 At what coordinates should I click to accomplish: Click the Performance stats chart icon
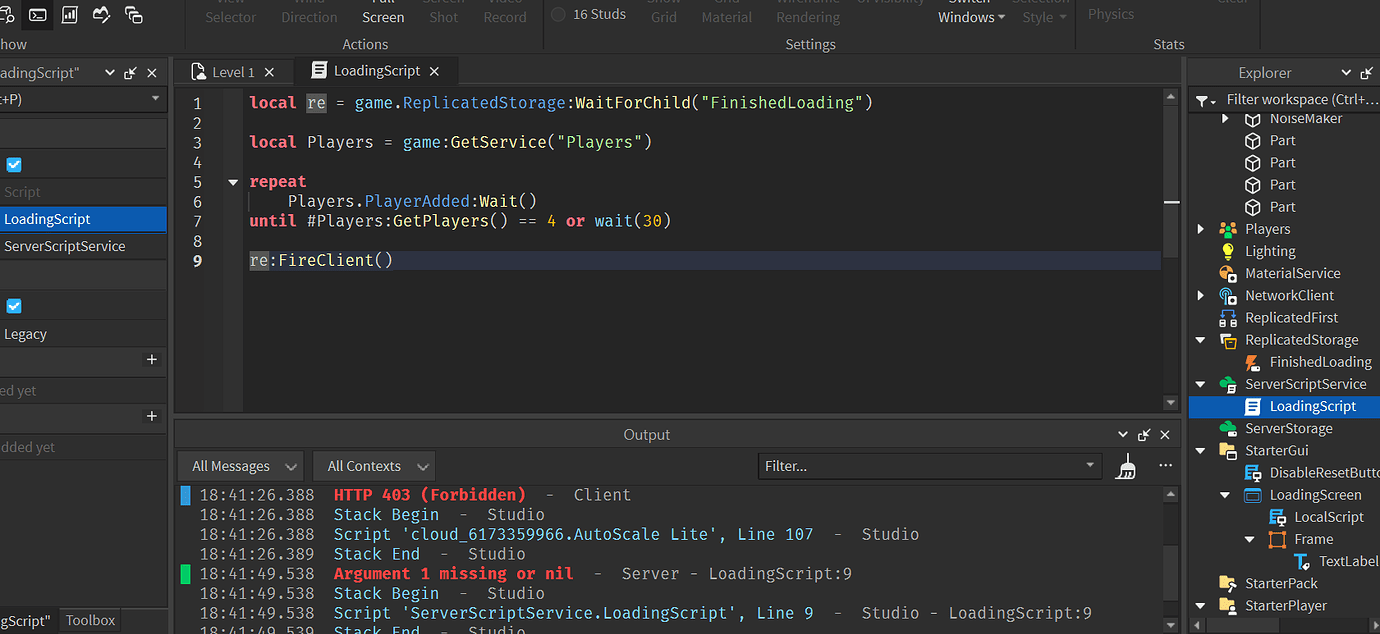(69, 15)
